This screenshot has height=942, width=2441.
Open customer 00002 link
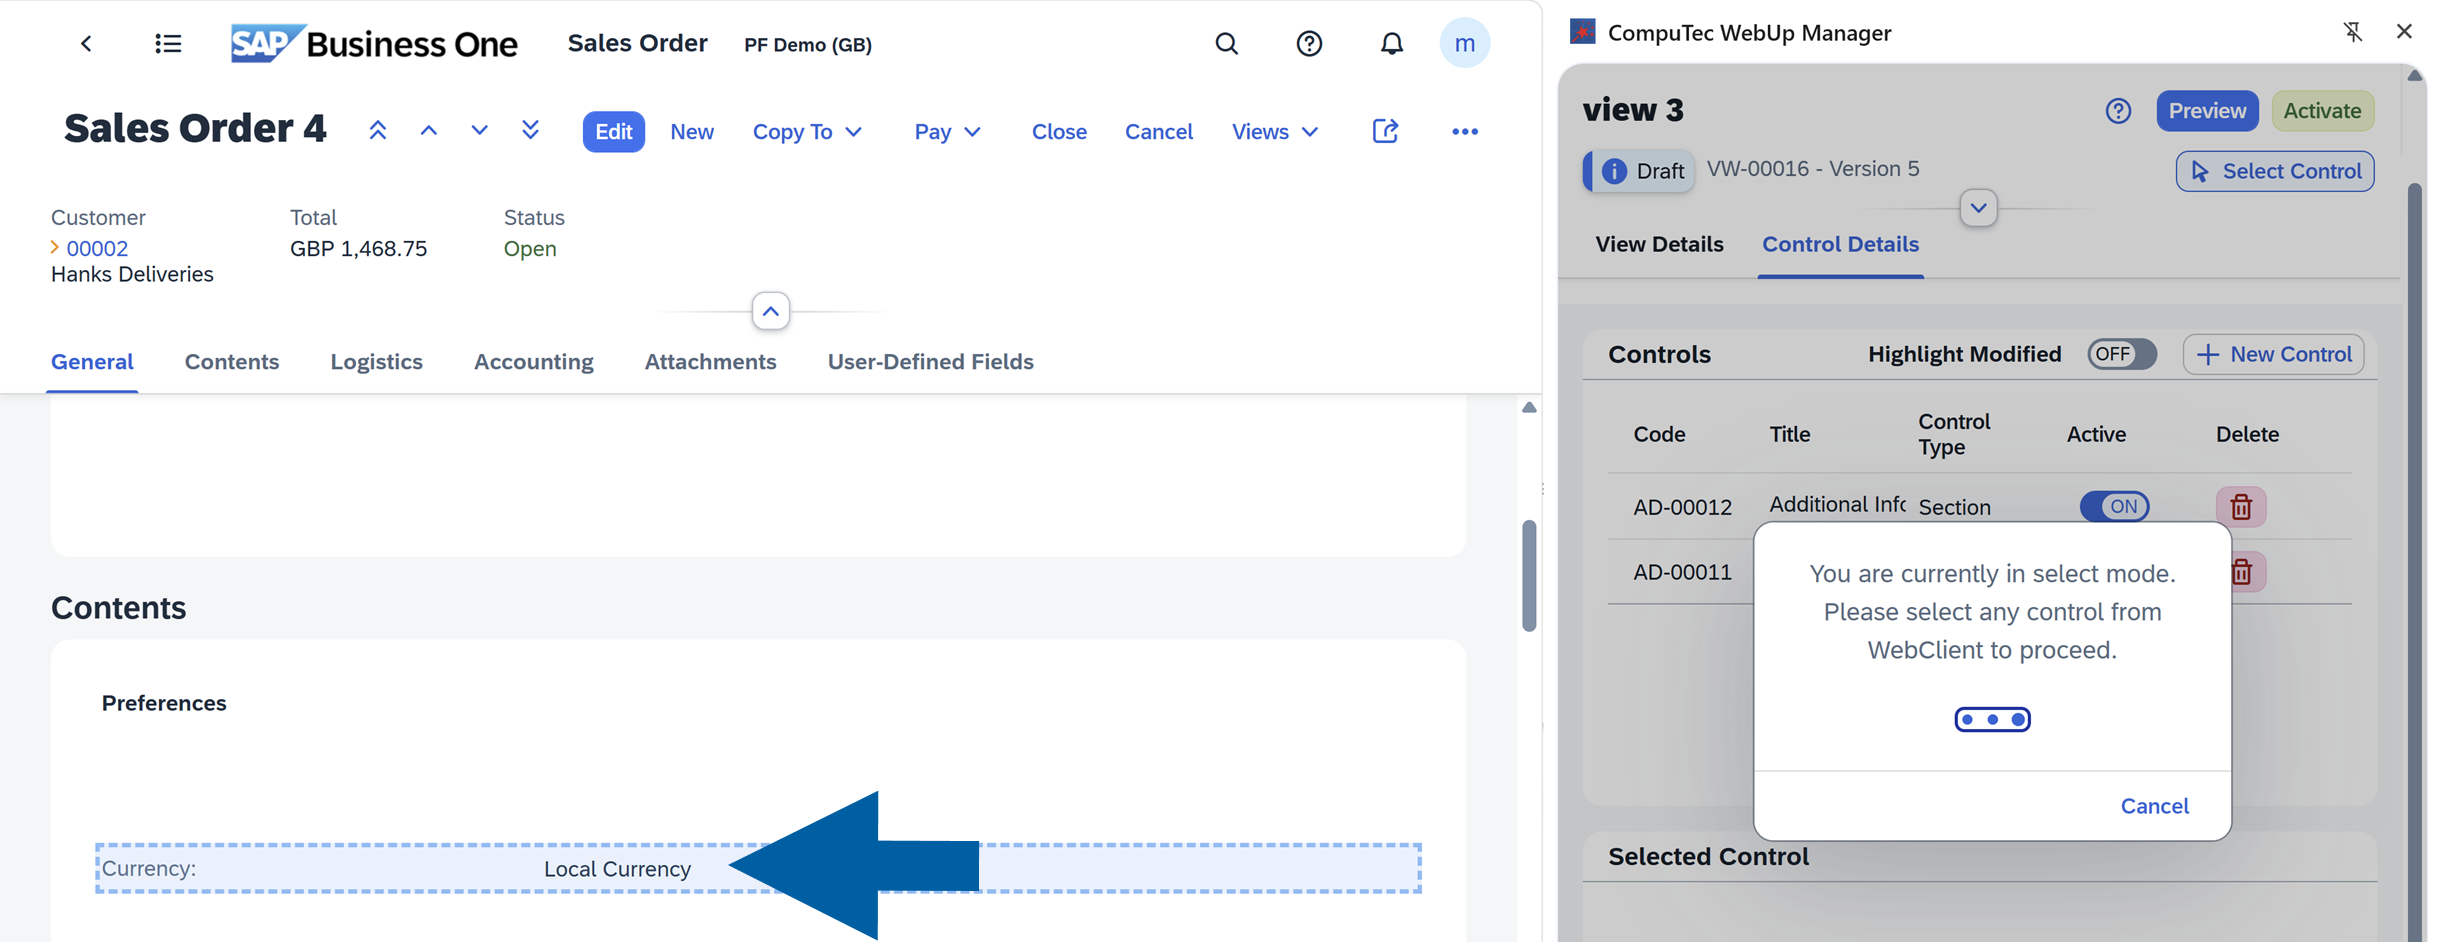pos(97,248)
